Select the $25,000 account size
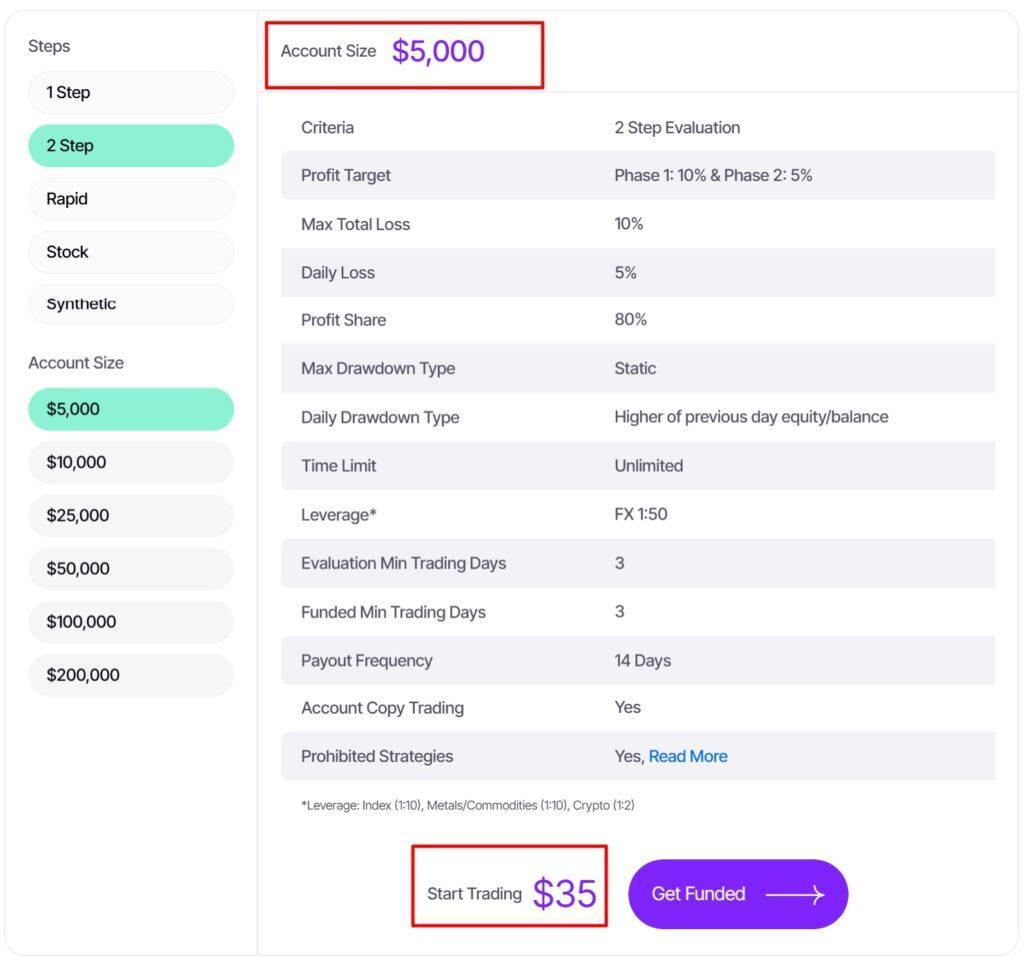 click(131, 515)
